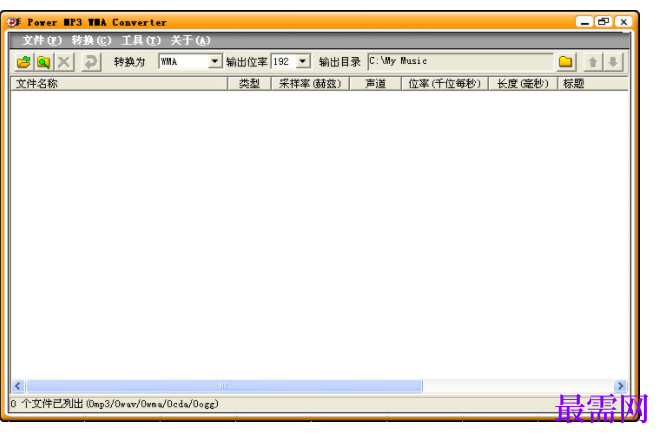Click the 文件名称 column header
Image resolution: width=667 pixels, height=440 pixels.
pos(119,83)
